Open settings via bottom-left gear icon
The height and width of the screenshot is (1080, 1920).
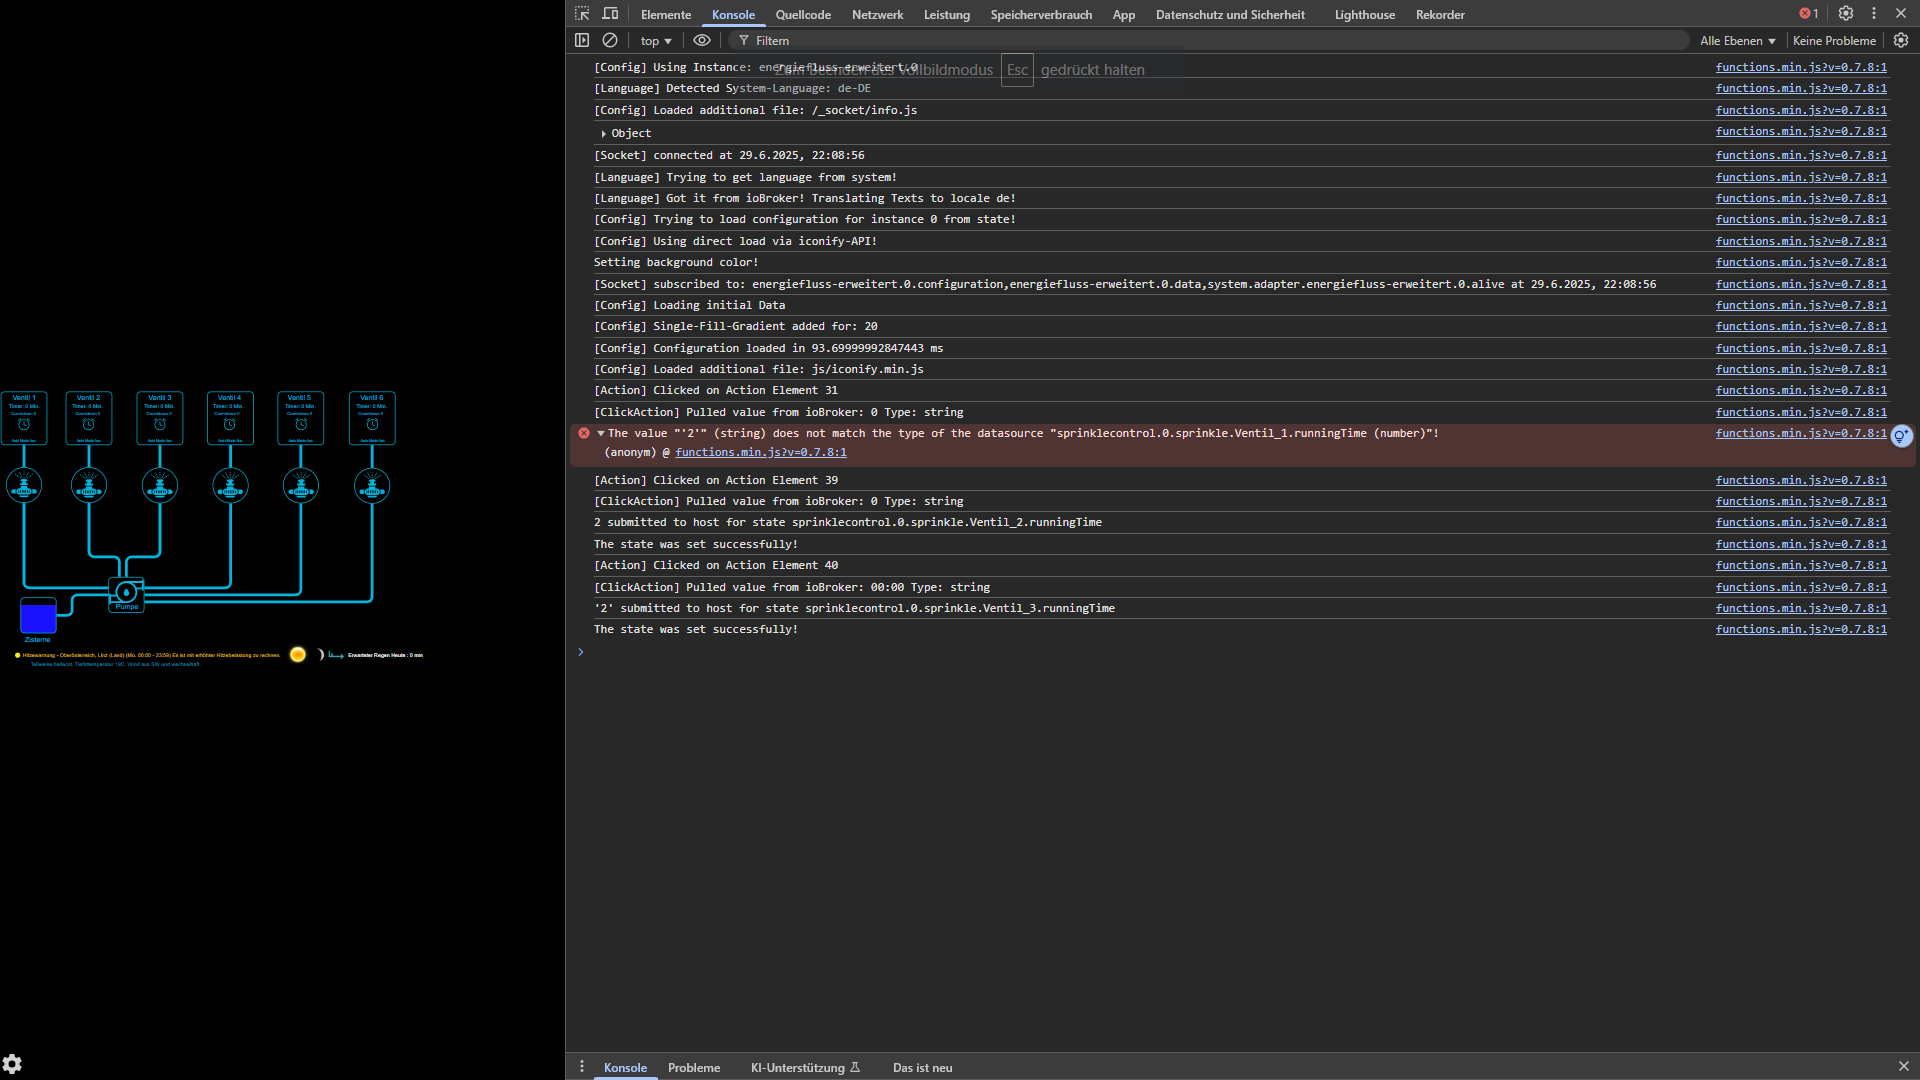pyautogui.click(x=12, y=1064)
